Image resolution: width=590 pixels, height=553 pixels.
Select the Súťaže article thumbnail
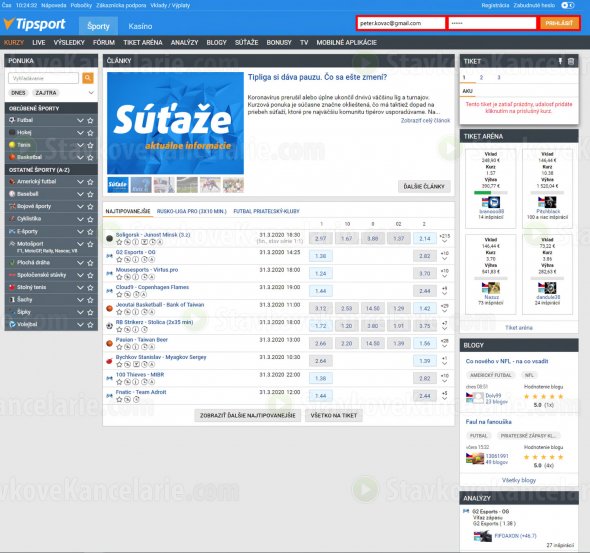click(x=118, y=185)
